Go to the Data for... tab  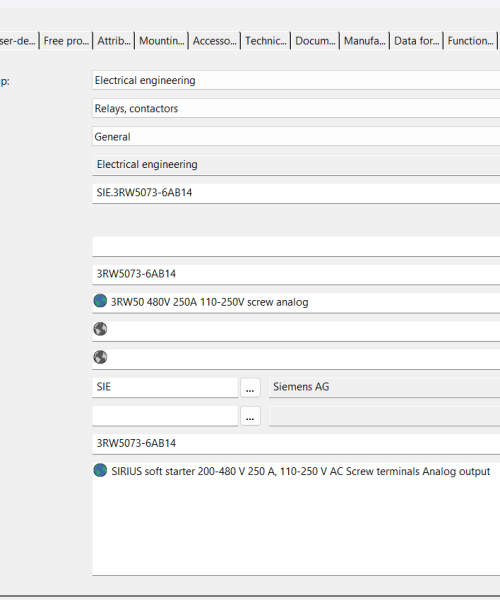(x=417, y=41)
